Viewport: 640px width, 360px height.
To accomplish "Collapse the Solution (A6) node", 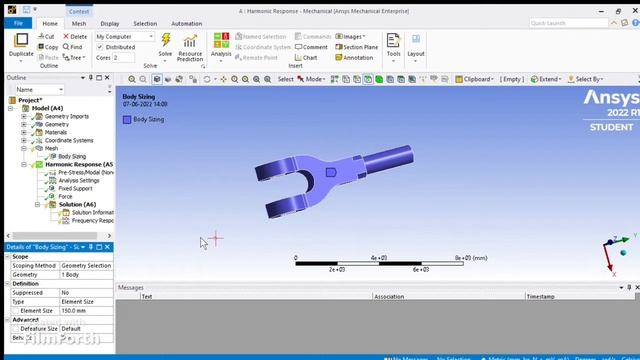I will click(x=37, y=204).
